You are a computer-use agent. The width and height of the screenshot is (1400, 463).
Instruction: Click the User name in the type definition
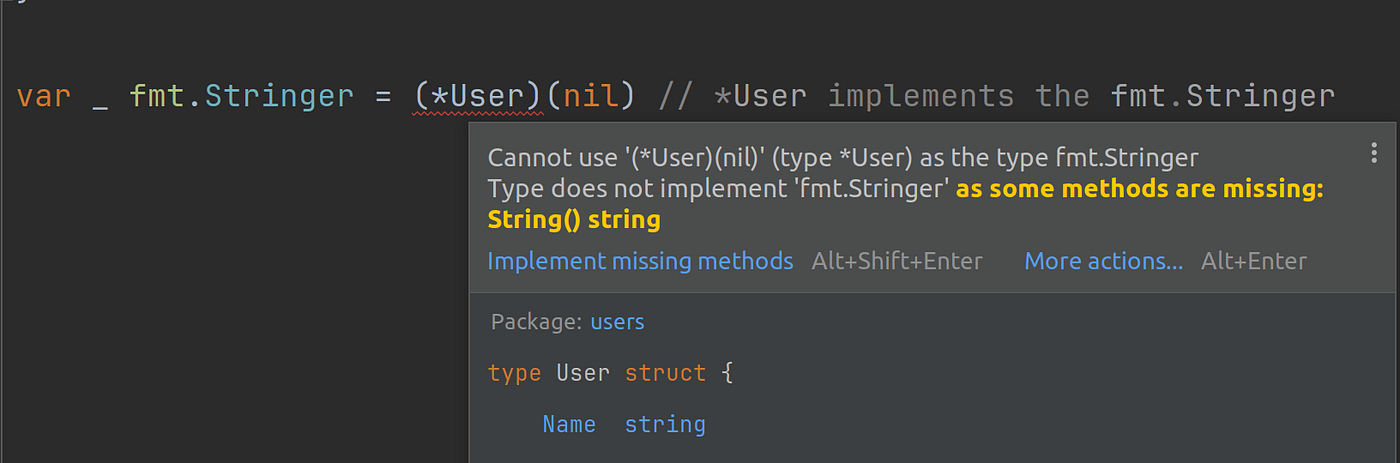pos(583,373)
